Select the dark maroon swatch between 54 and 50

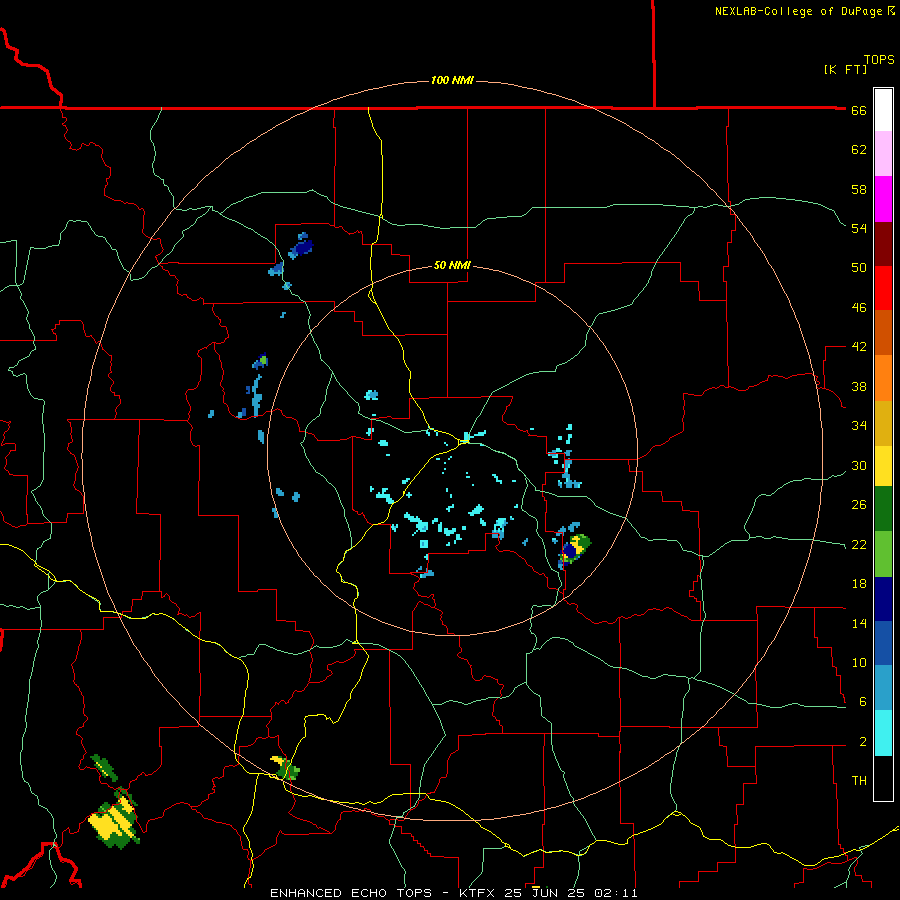click(x=883, y=243)
